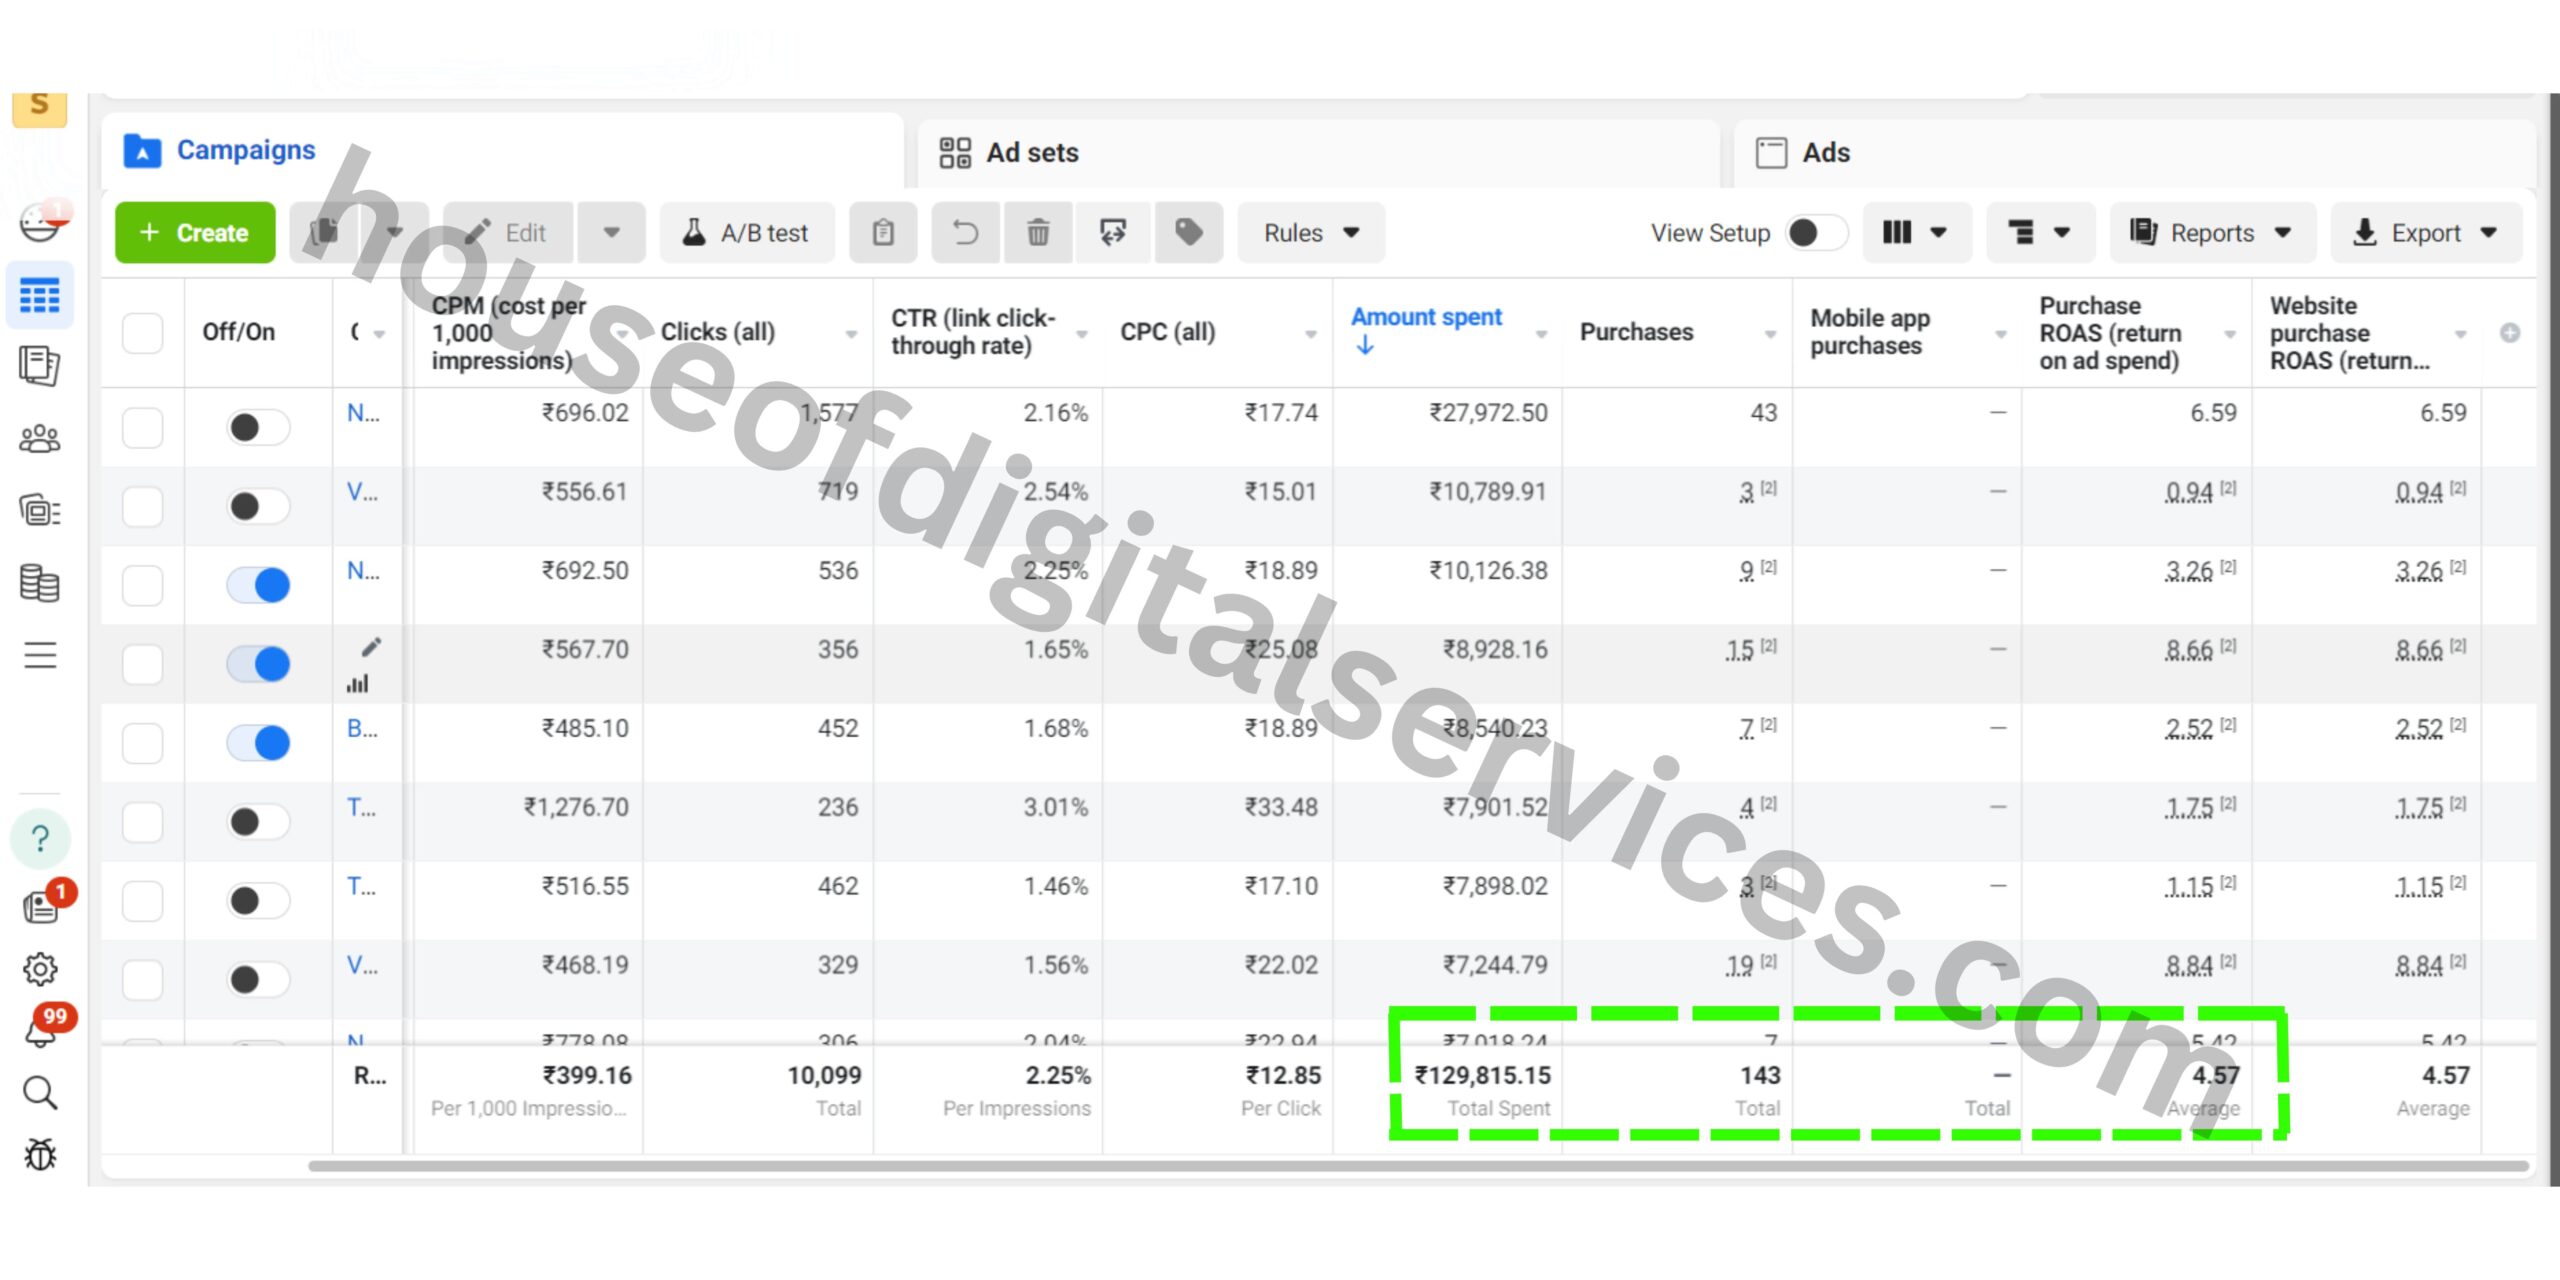Turn on the campaign spending ₹7,901.52
2560x1280 pixels.
258,822
